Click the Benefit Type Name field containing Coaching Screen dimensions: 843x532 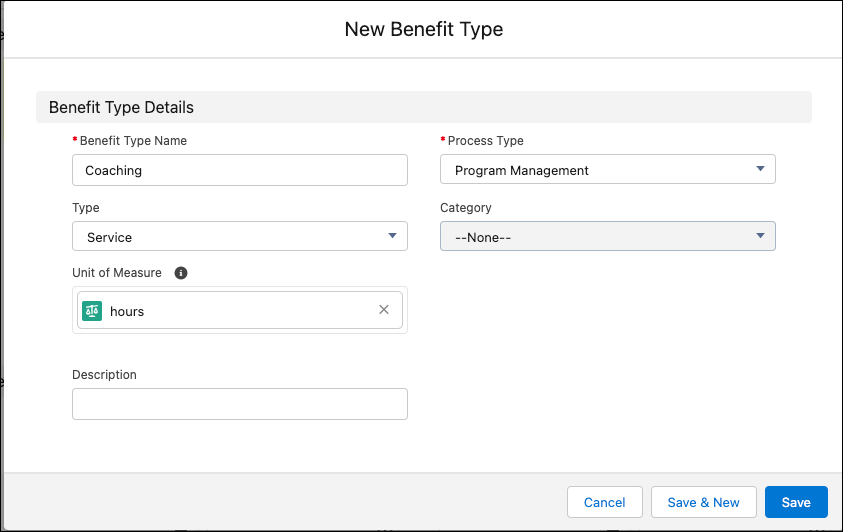coord(240,170)
